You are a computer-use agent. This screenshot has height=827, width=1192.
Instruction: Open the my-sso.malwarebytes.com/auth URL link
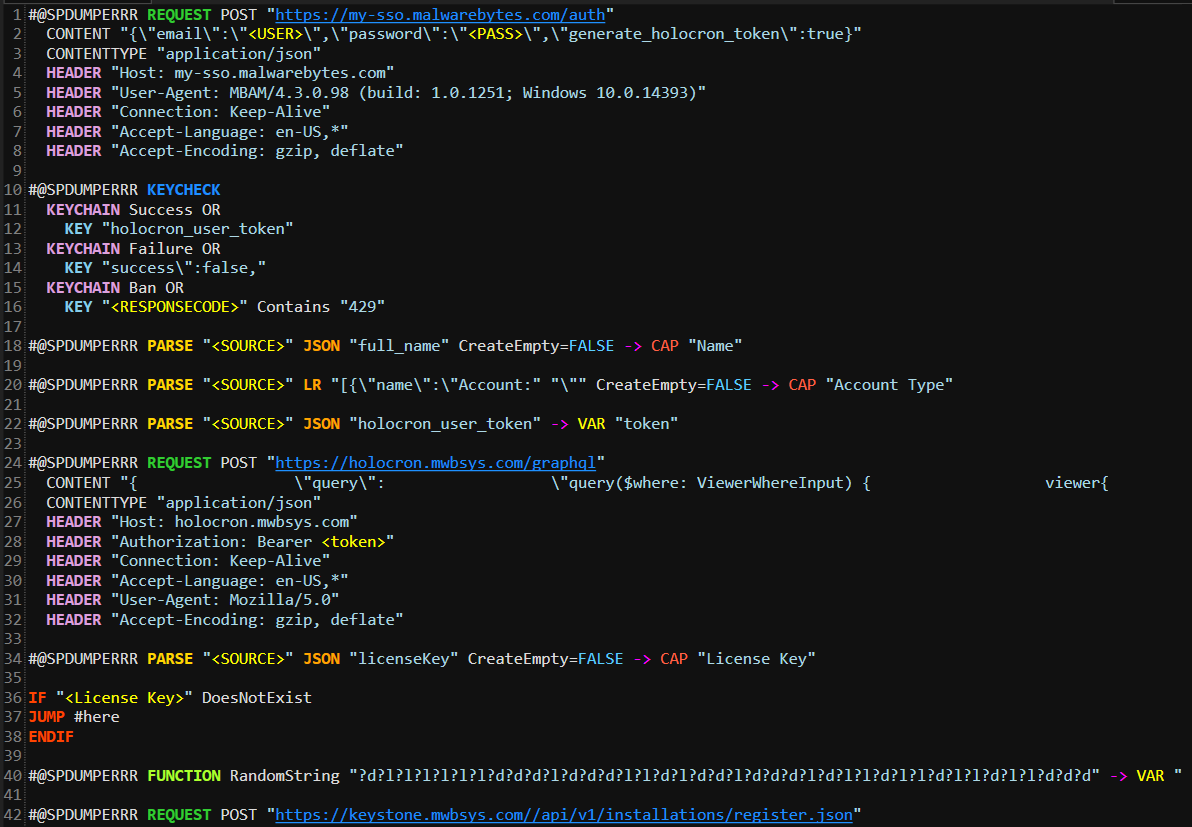pos(440,14)
